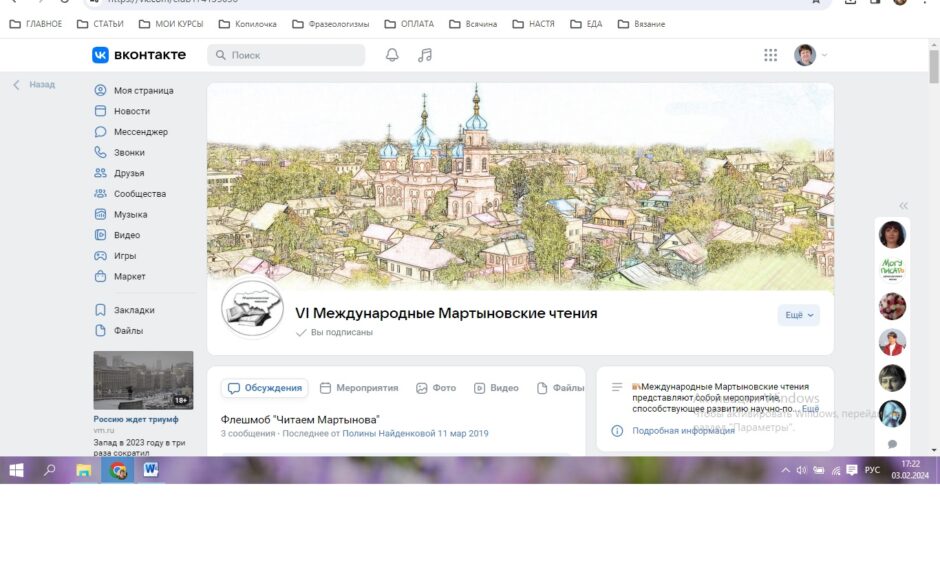This screenshot has height=570, width=940.
Task: Collapse the right chat sidebar with double chevron
Action: coord(903,206)
